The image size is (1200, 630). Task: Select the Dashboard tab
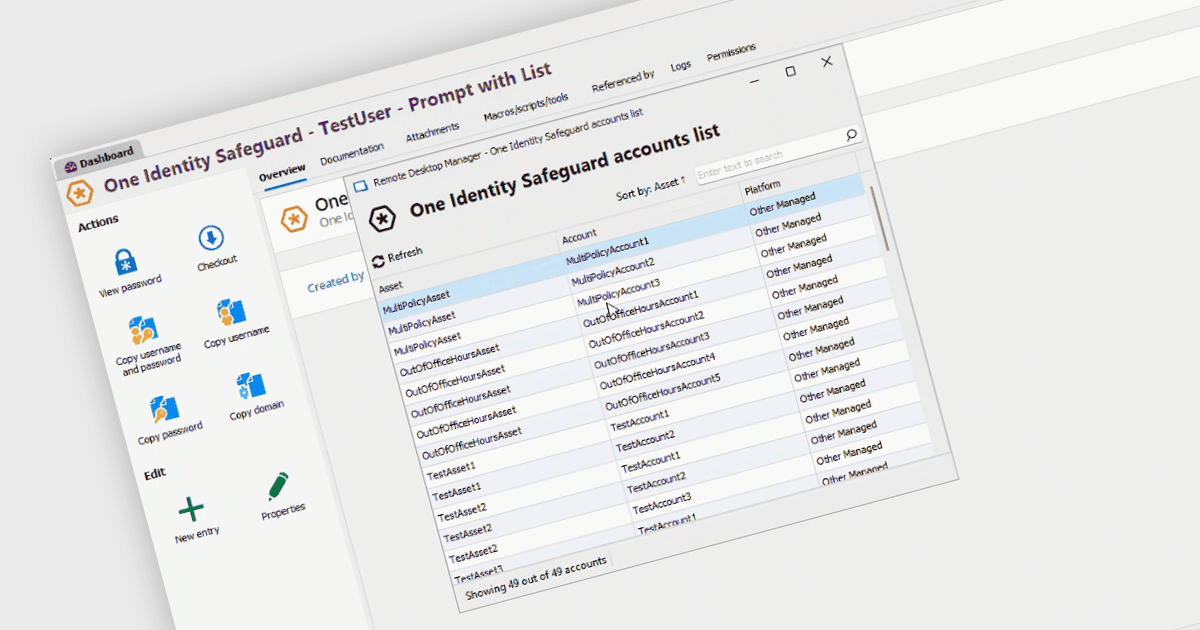click(98, 159)
